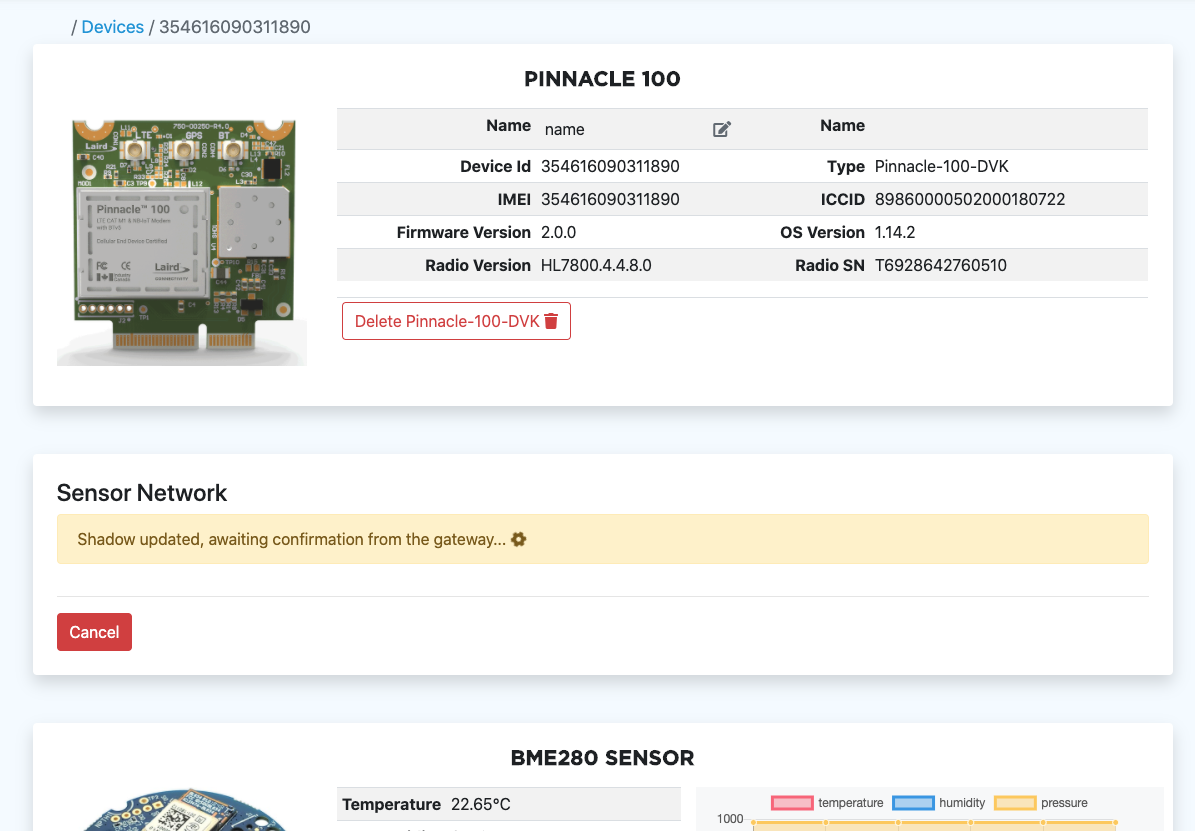Viewport: 1195px width, 831px height.
Task: Click the gear icon in shadow update alert
Action: click(x=518, y=539)
